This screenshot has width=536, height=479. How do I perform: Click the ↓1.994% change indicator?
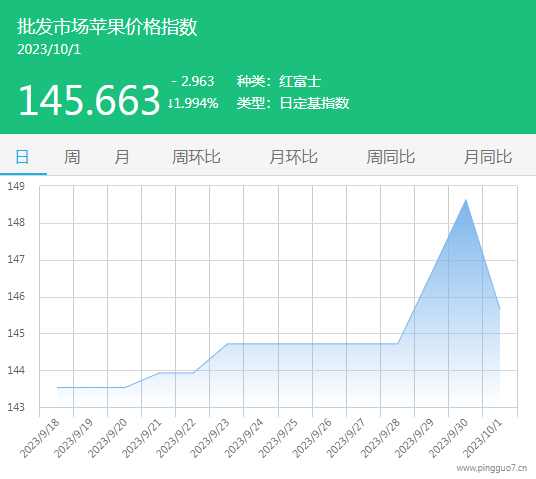(193, 103)
